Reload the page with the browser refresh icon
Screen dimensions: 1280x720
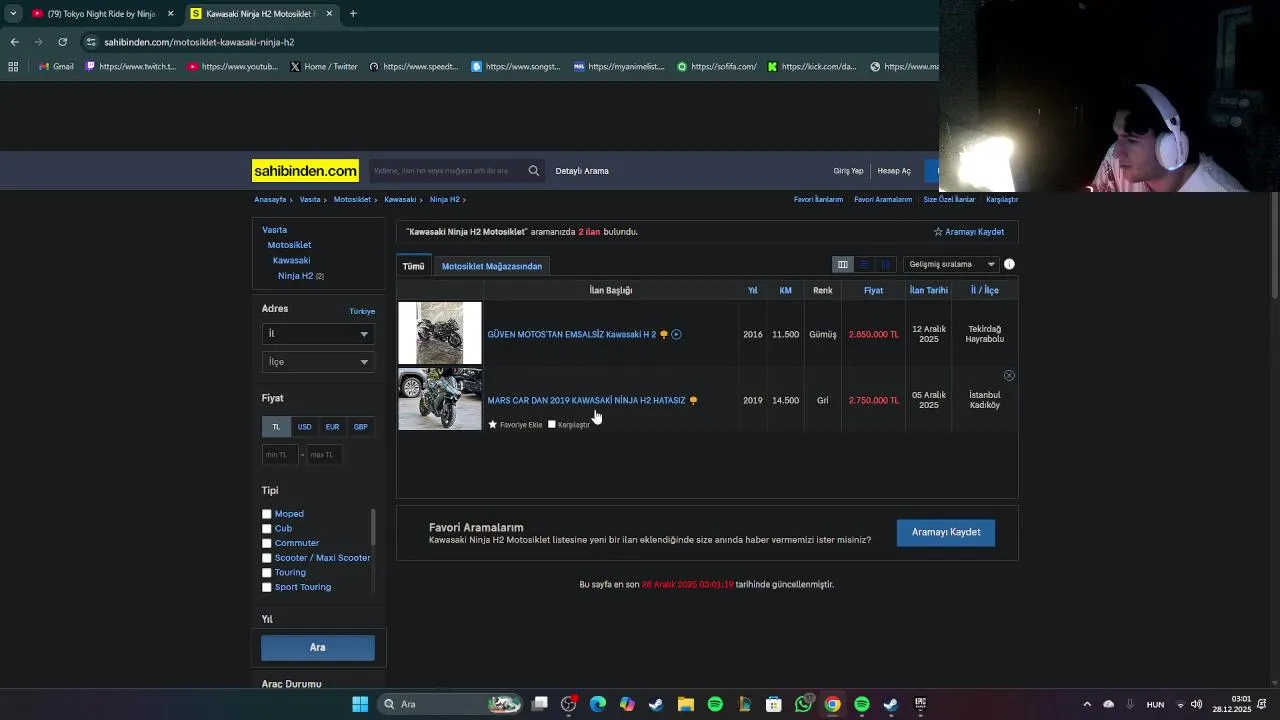tap(62, 42)
